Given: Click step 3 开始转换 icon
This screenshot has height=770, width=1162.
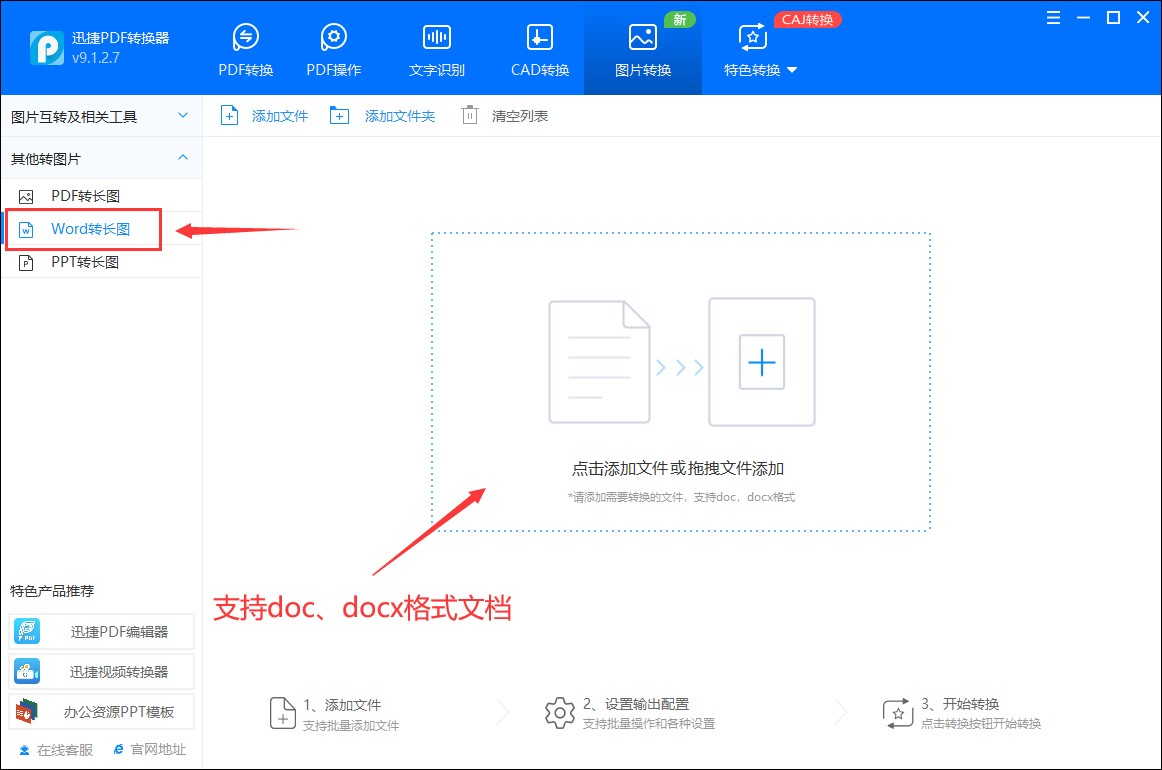Looking at the screenshot, I should 897,713.
